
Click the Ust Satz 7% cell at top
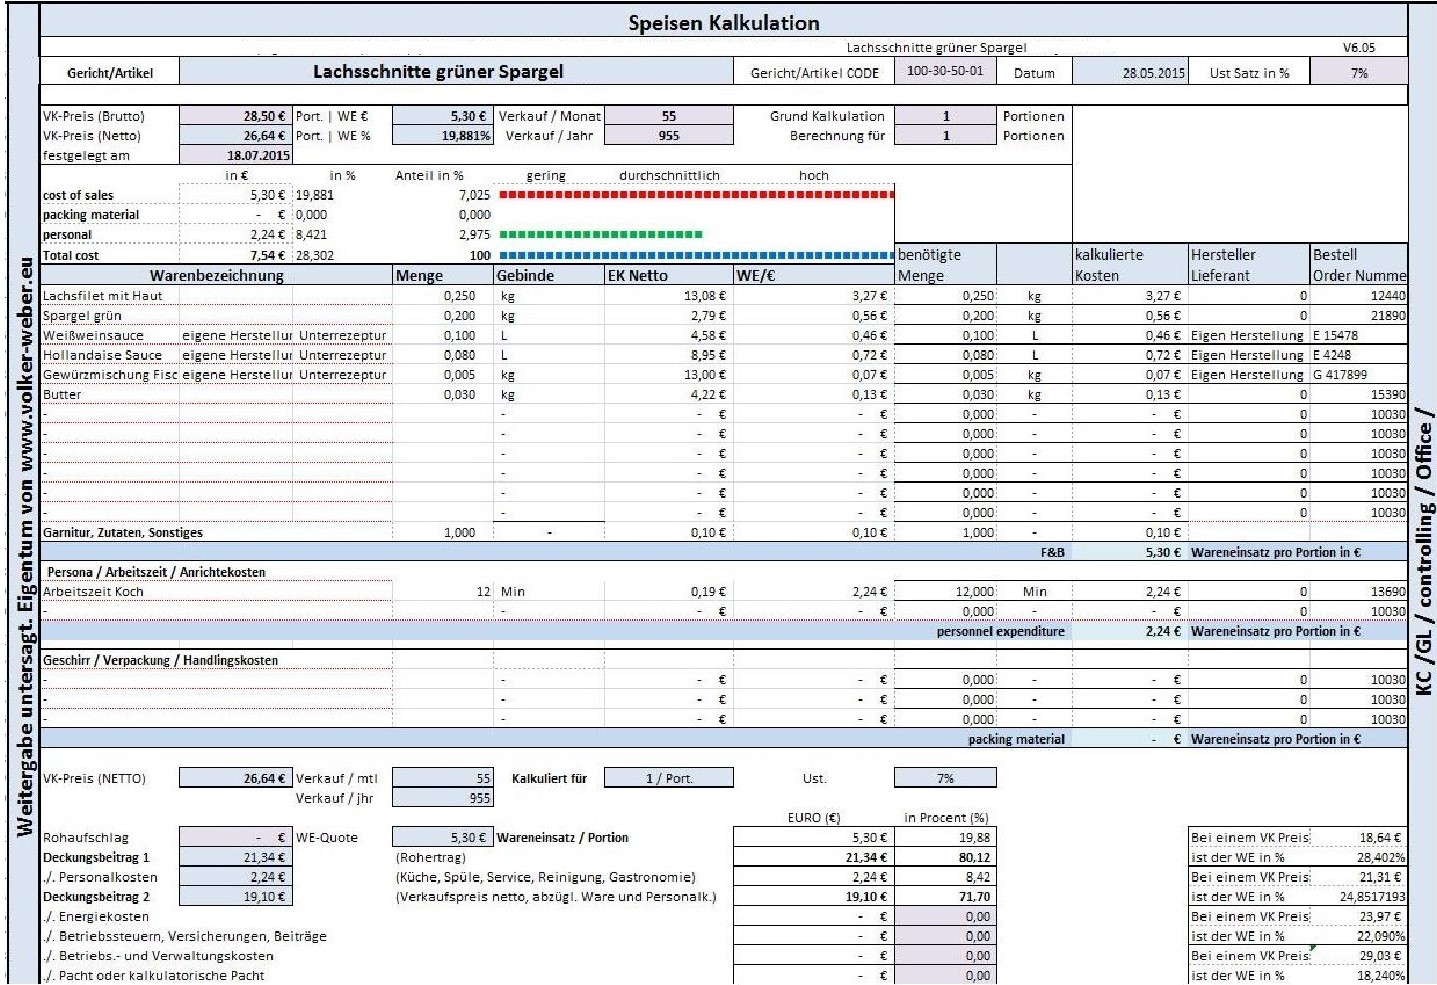pyautogui.click(x=1357, y=73)
